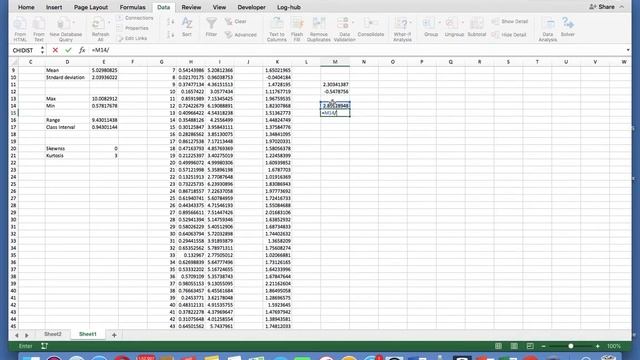
Task: Open the Data Analysis tool
Action: point(548,29)
